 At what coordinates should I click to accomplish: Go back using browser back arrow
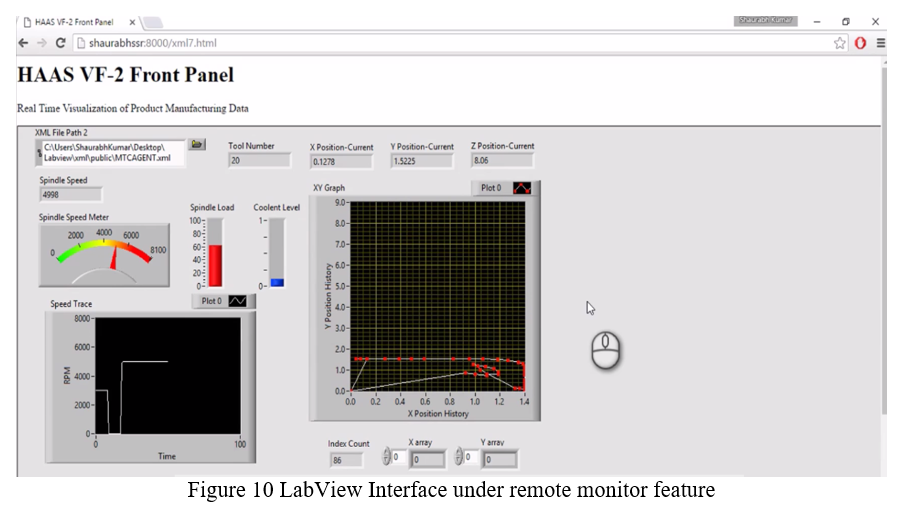tap(23, 43)
